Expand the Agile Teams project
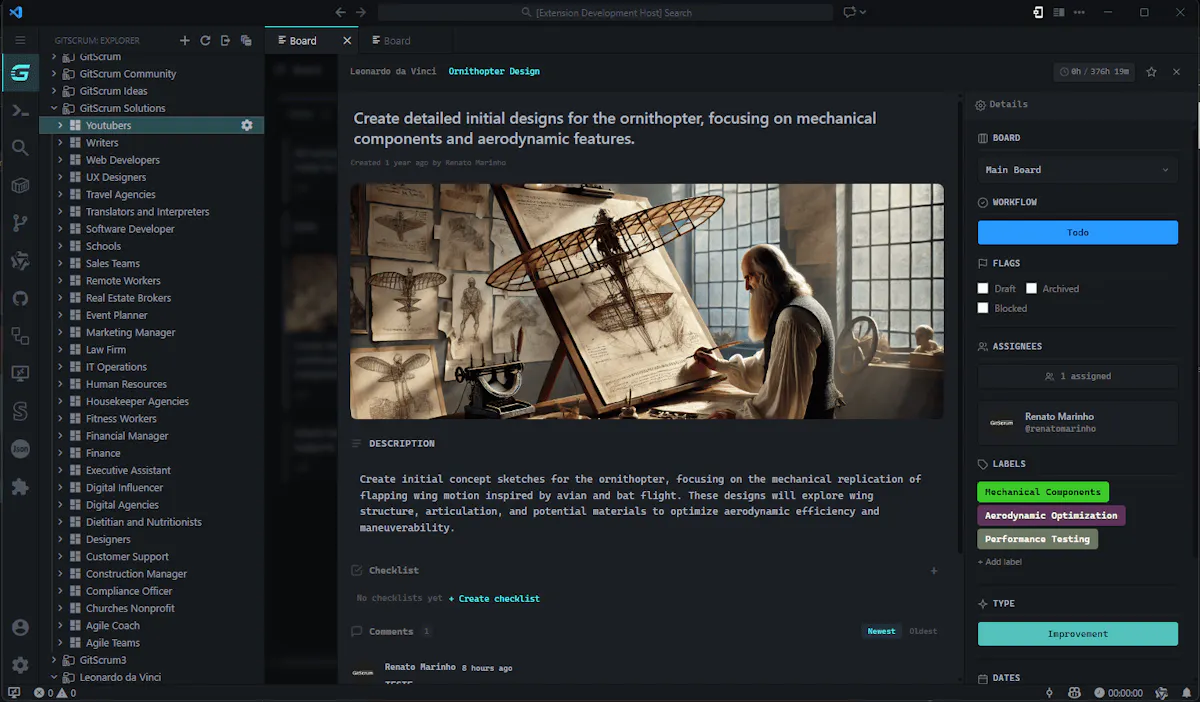Viewport: 1200px width, 702px height. pyautogui.click(x=60, y=643)
